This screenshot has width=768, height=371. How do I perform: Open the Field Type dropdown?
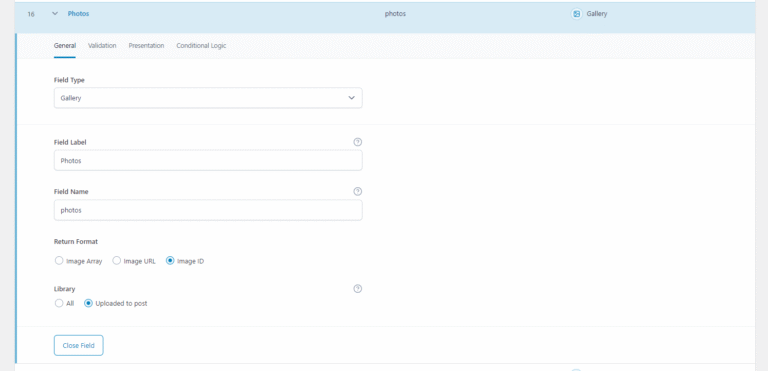(208, 98)
